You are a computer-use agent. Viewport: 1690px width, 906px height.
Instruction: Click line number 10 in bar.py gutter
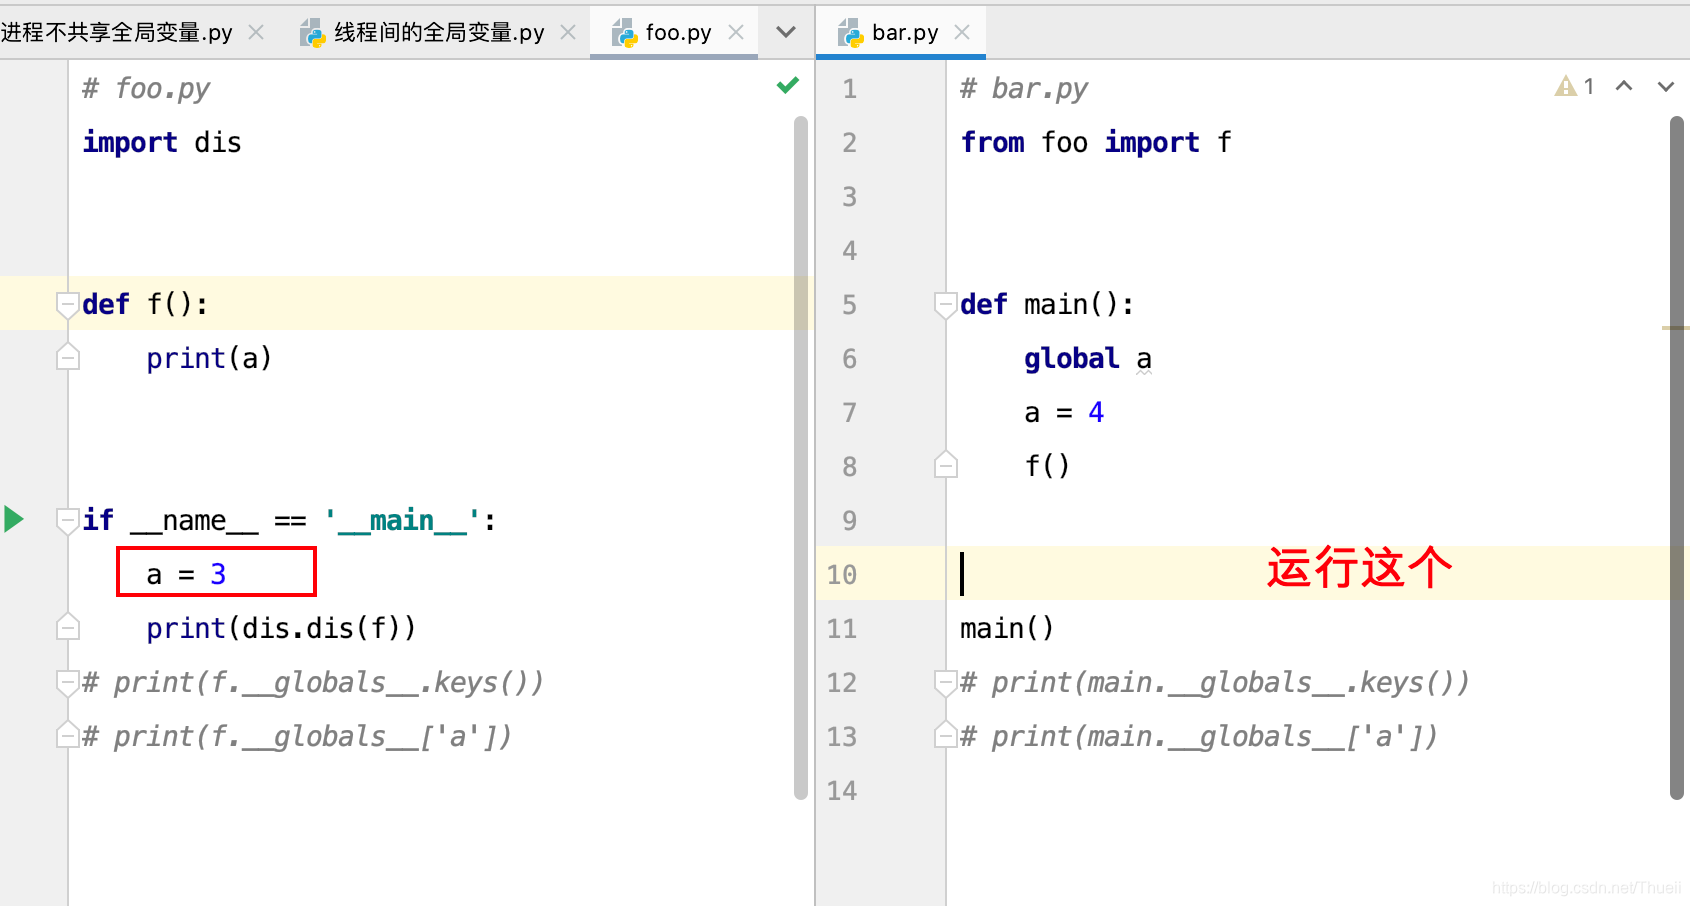842,574
